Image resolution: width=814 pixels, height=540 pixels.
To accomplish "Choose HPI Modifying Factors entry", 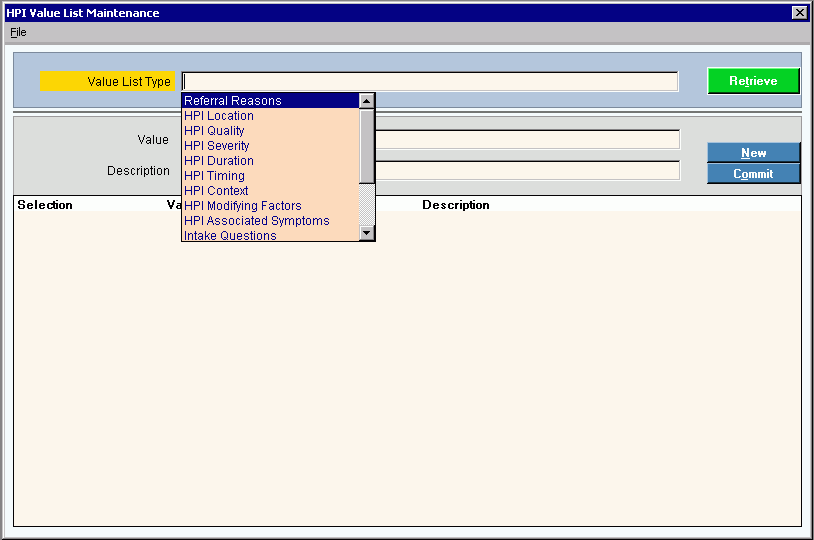I will coord(243,206).
